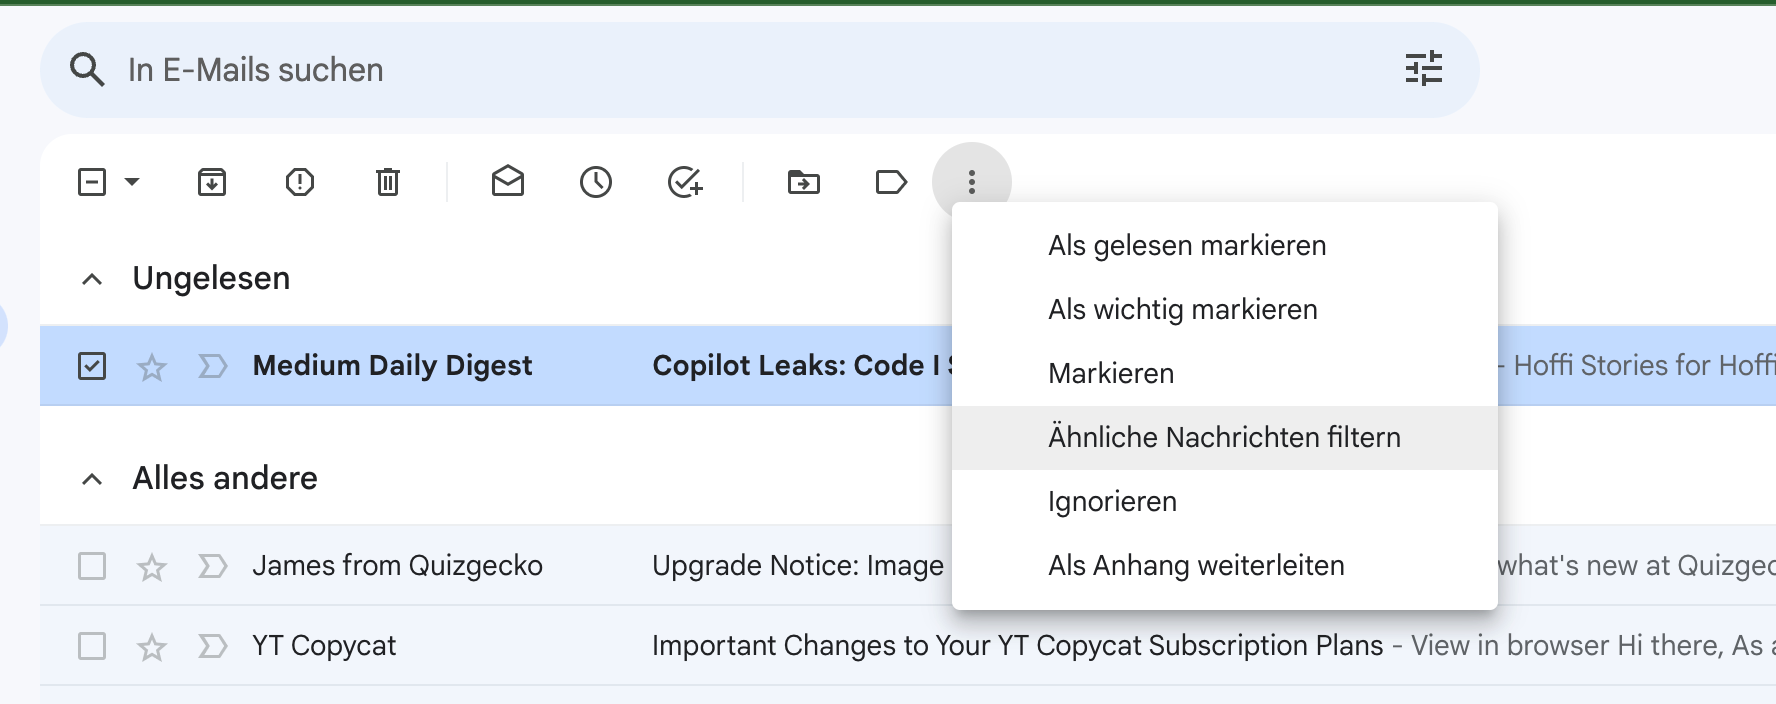Report spam with the exclamation icon

click(x=300, y=182)
